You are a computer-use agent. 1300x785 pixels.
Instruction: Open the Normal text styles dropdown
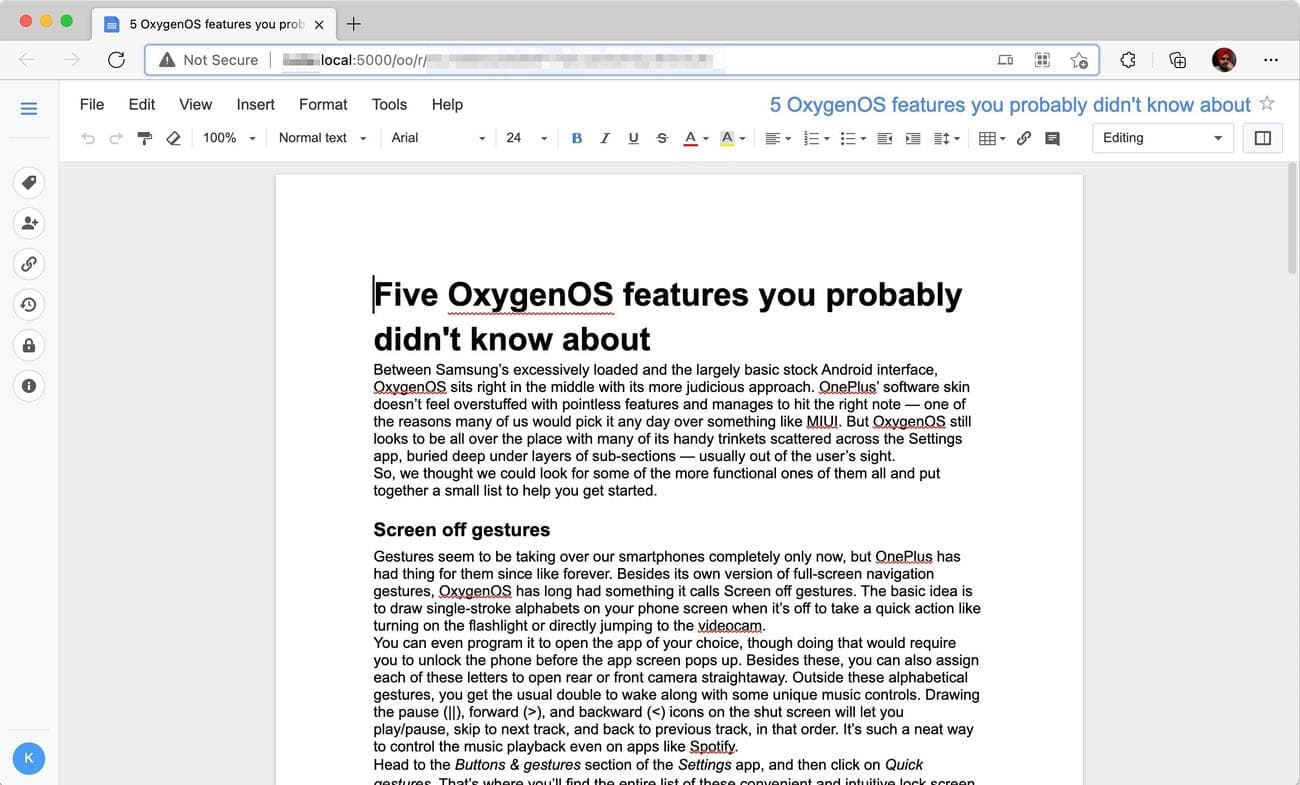coord(315,138)
